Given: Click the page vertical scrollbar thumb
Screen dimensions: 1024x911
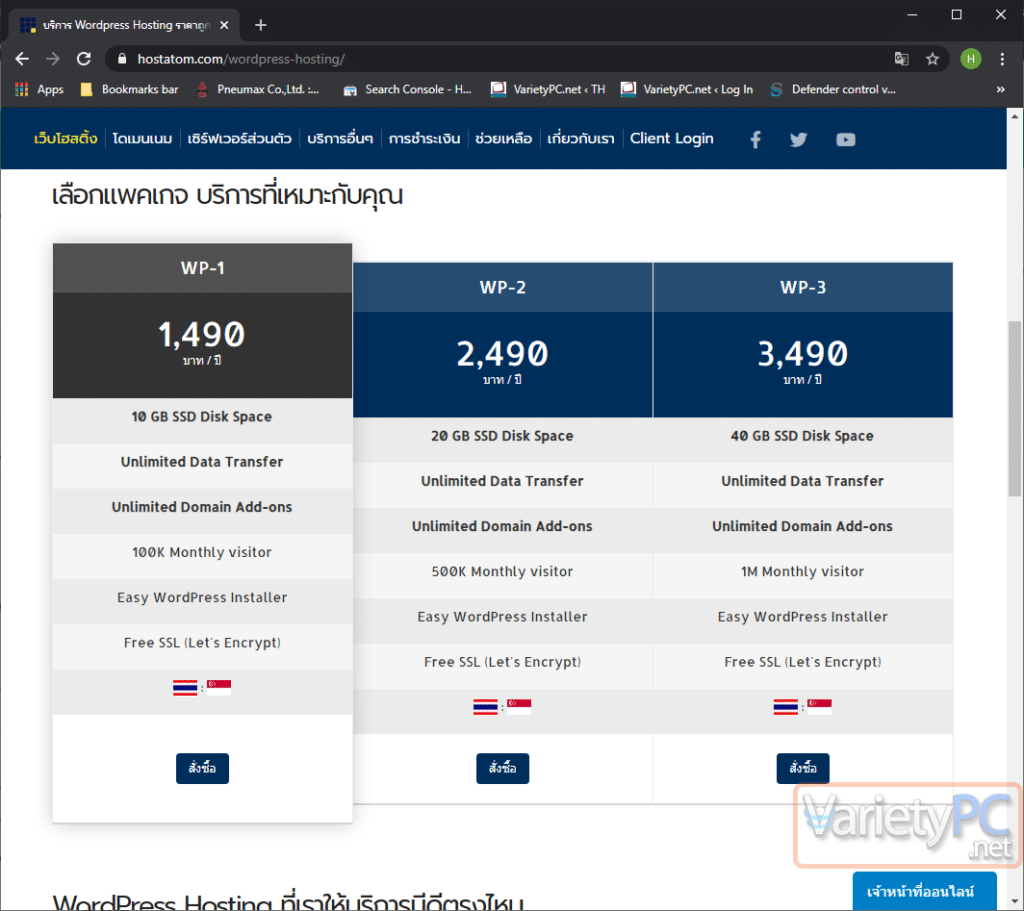Looking at the screenshot, I should point(1014,408).
